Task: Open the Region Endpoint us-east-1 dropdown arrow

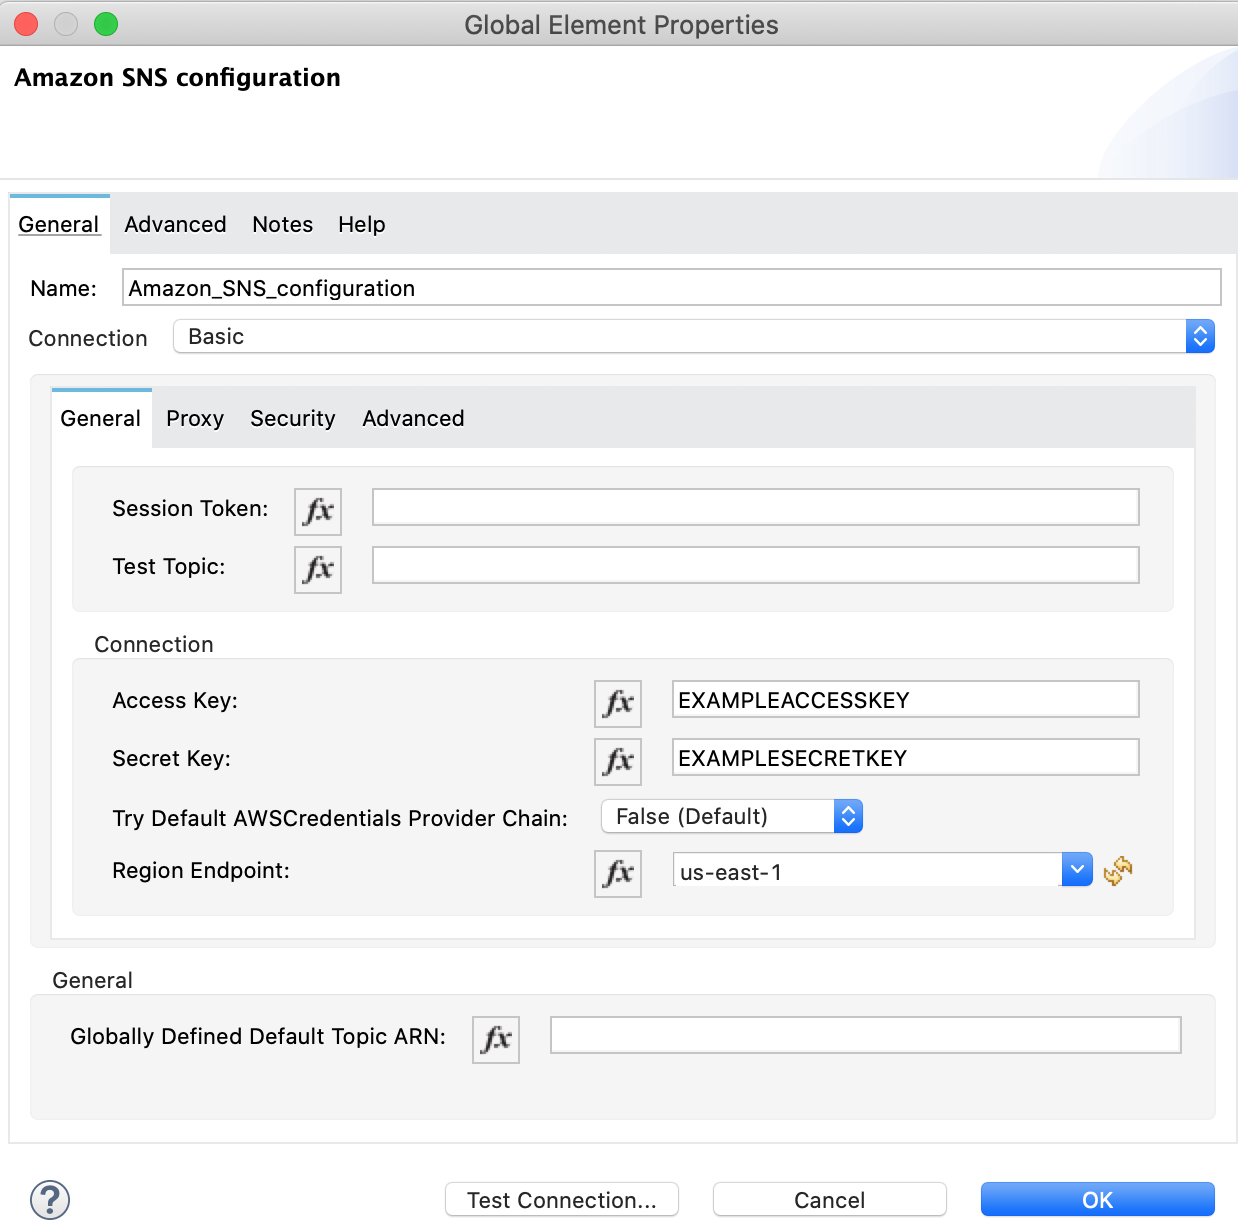Action: pos(1076,870)
